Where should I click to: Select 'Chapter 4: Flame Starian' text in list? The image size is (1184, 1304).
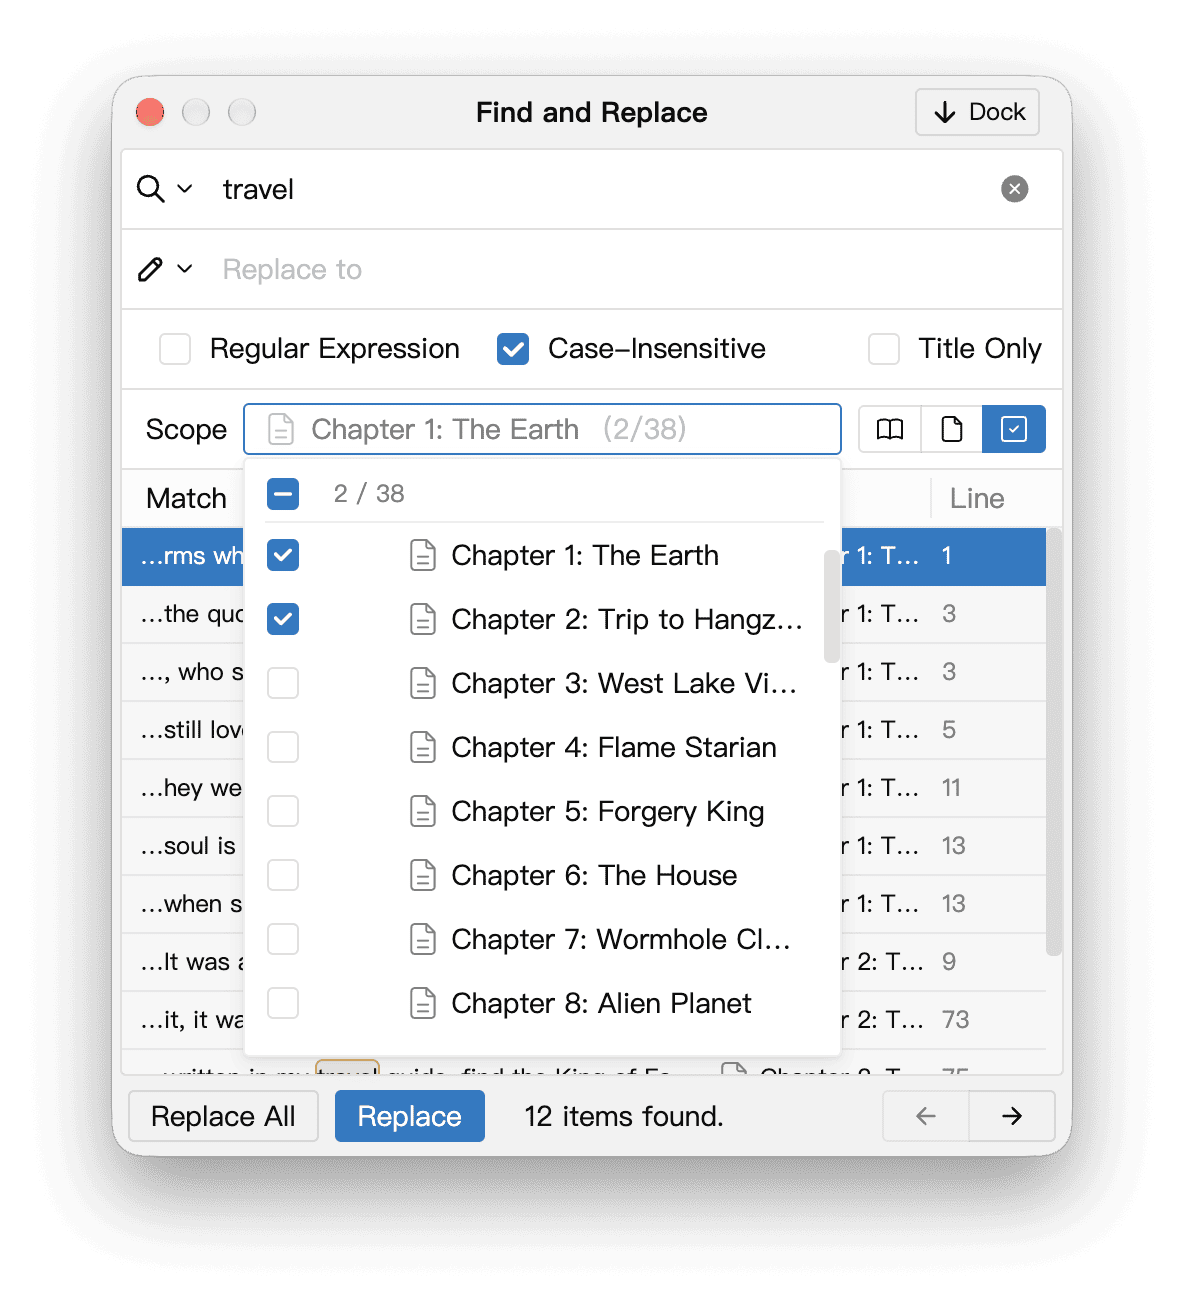(x=614, y=747)
